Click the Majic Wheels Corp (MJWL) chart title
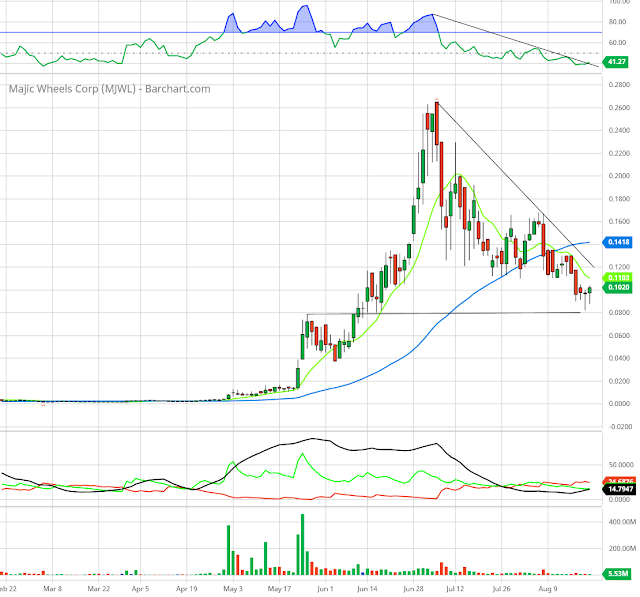Viewport: 640px width, 597px height. [x=109, y=89]
